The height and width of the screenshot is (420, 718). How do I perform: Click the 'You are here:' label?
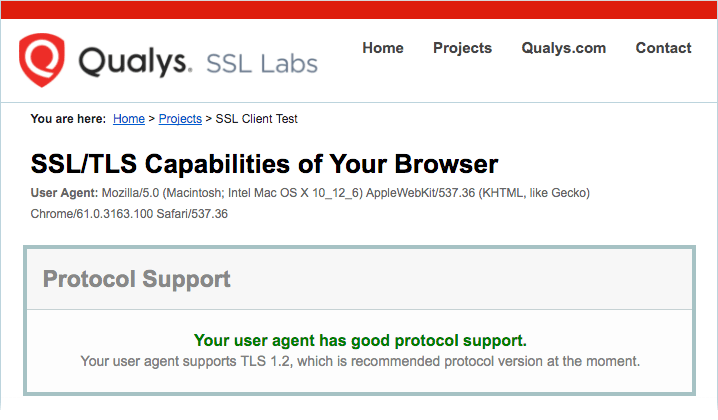[x=68, y=119]
